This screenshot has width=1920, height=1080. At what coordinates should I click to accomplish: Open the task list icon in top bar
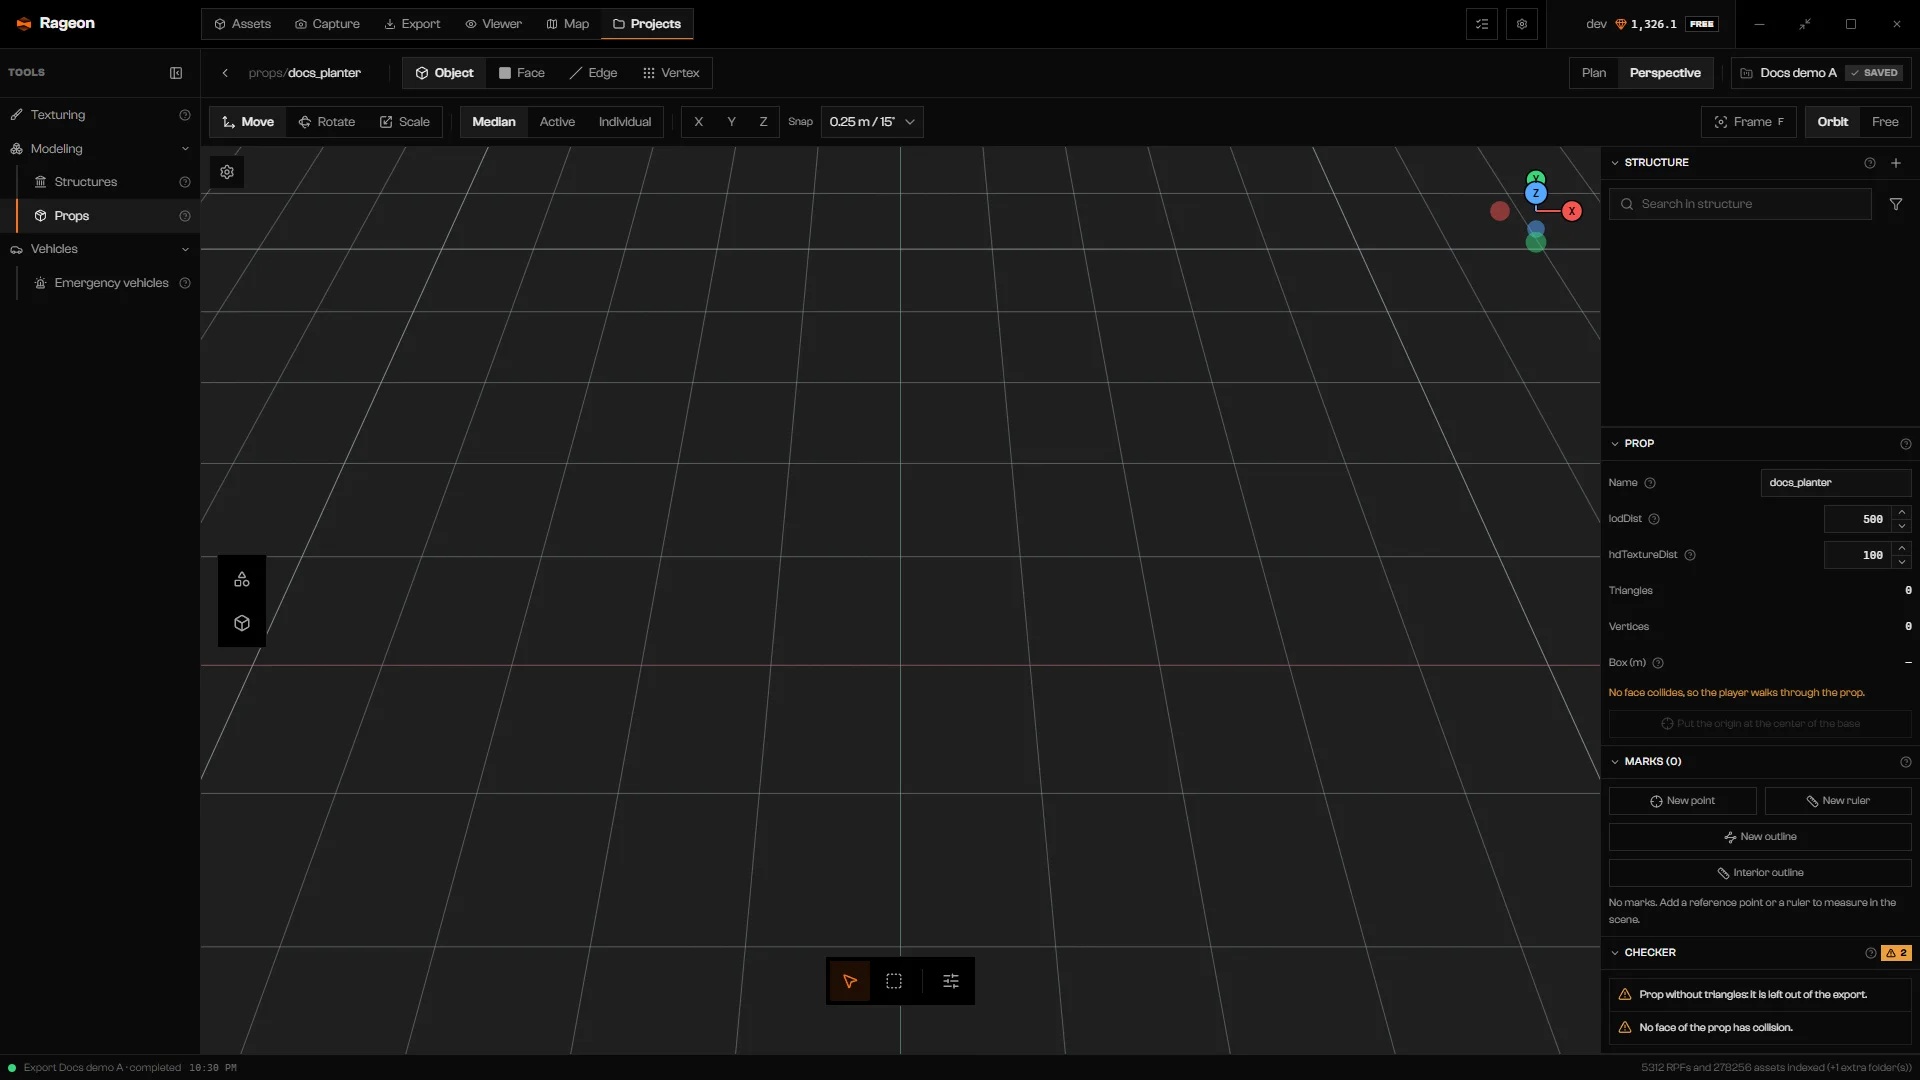(1482, 24)
